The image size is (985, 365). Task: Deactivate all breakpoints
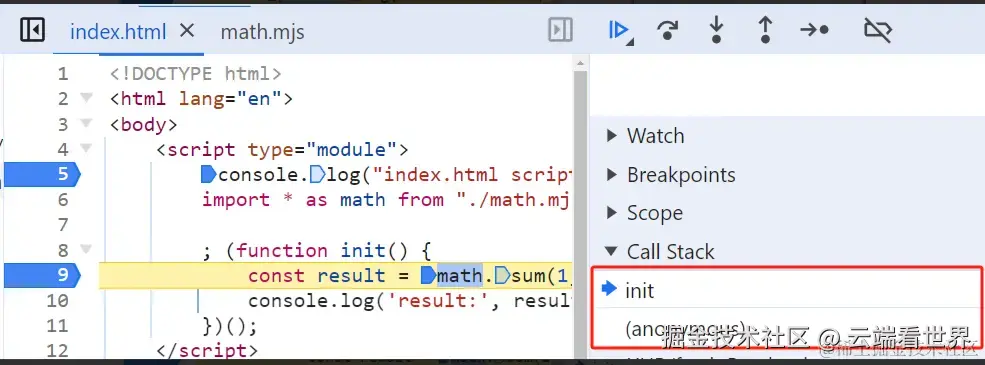click(878, 30)
